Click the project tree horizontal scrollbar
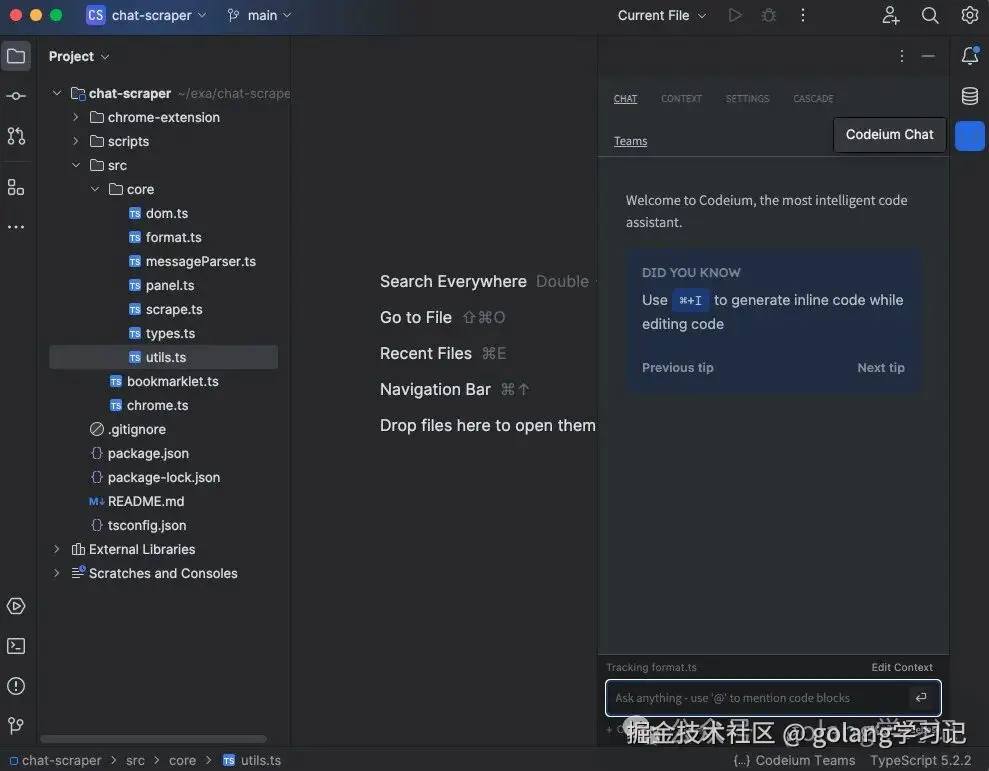The height and width of the screenshot is (771, 989). (x=154, y=738)
